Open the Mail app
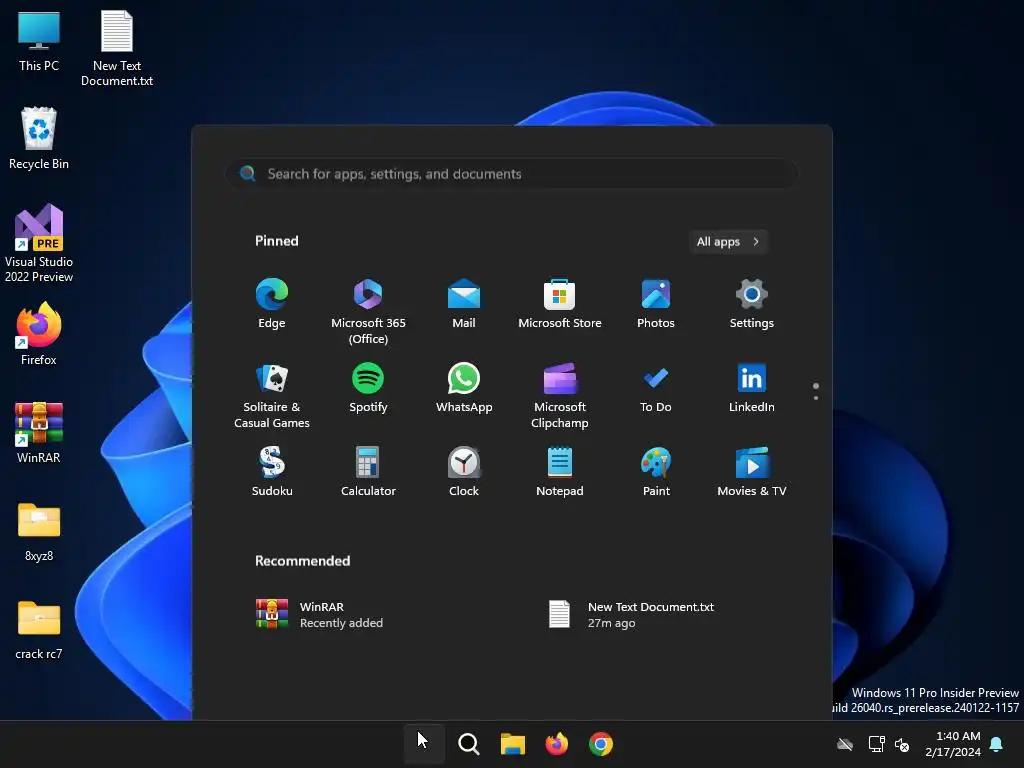Viewport: 1024px width, 768px height. click(x=464, y=304)
